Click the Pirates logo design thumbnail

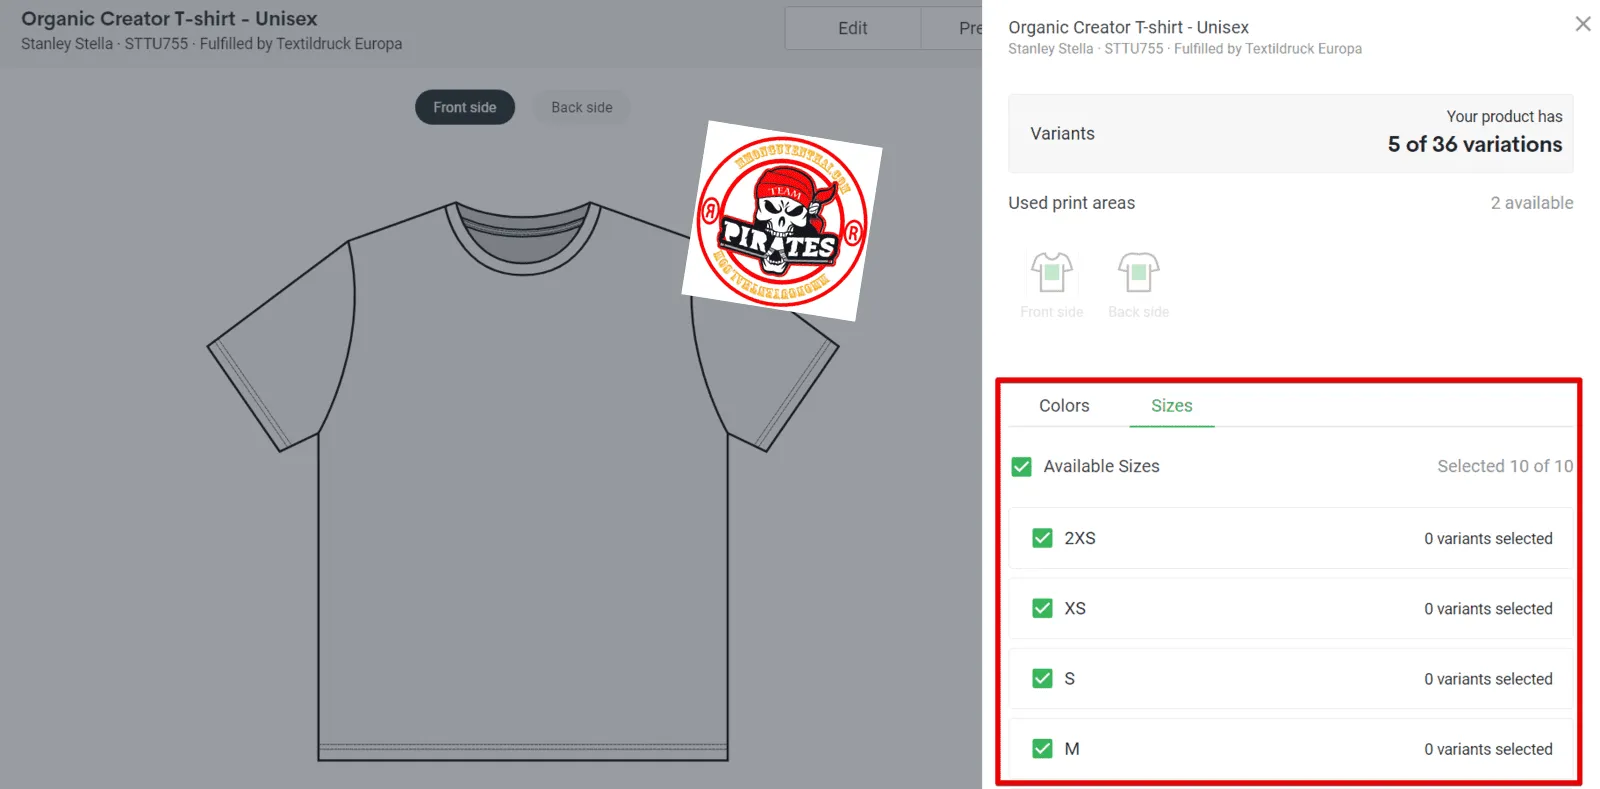(782, 221)
